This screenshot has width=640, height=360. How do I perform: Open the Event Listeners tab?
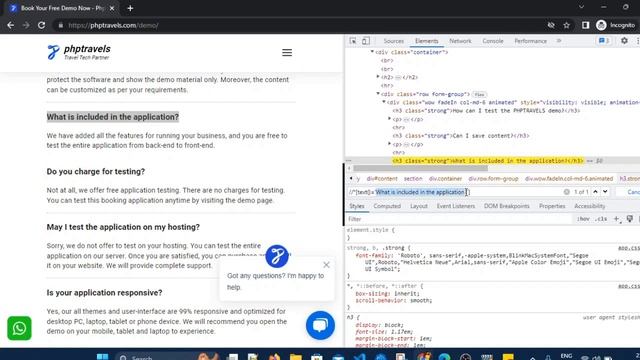(456, 206)
